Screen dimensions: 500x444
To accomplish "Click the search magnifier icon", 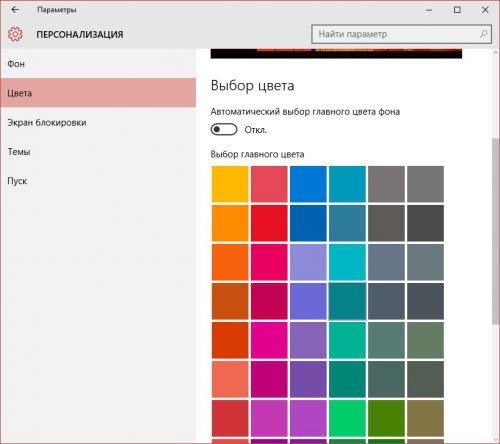I will click(x=483, y=34).
